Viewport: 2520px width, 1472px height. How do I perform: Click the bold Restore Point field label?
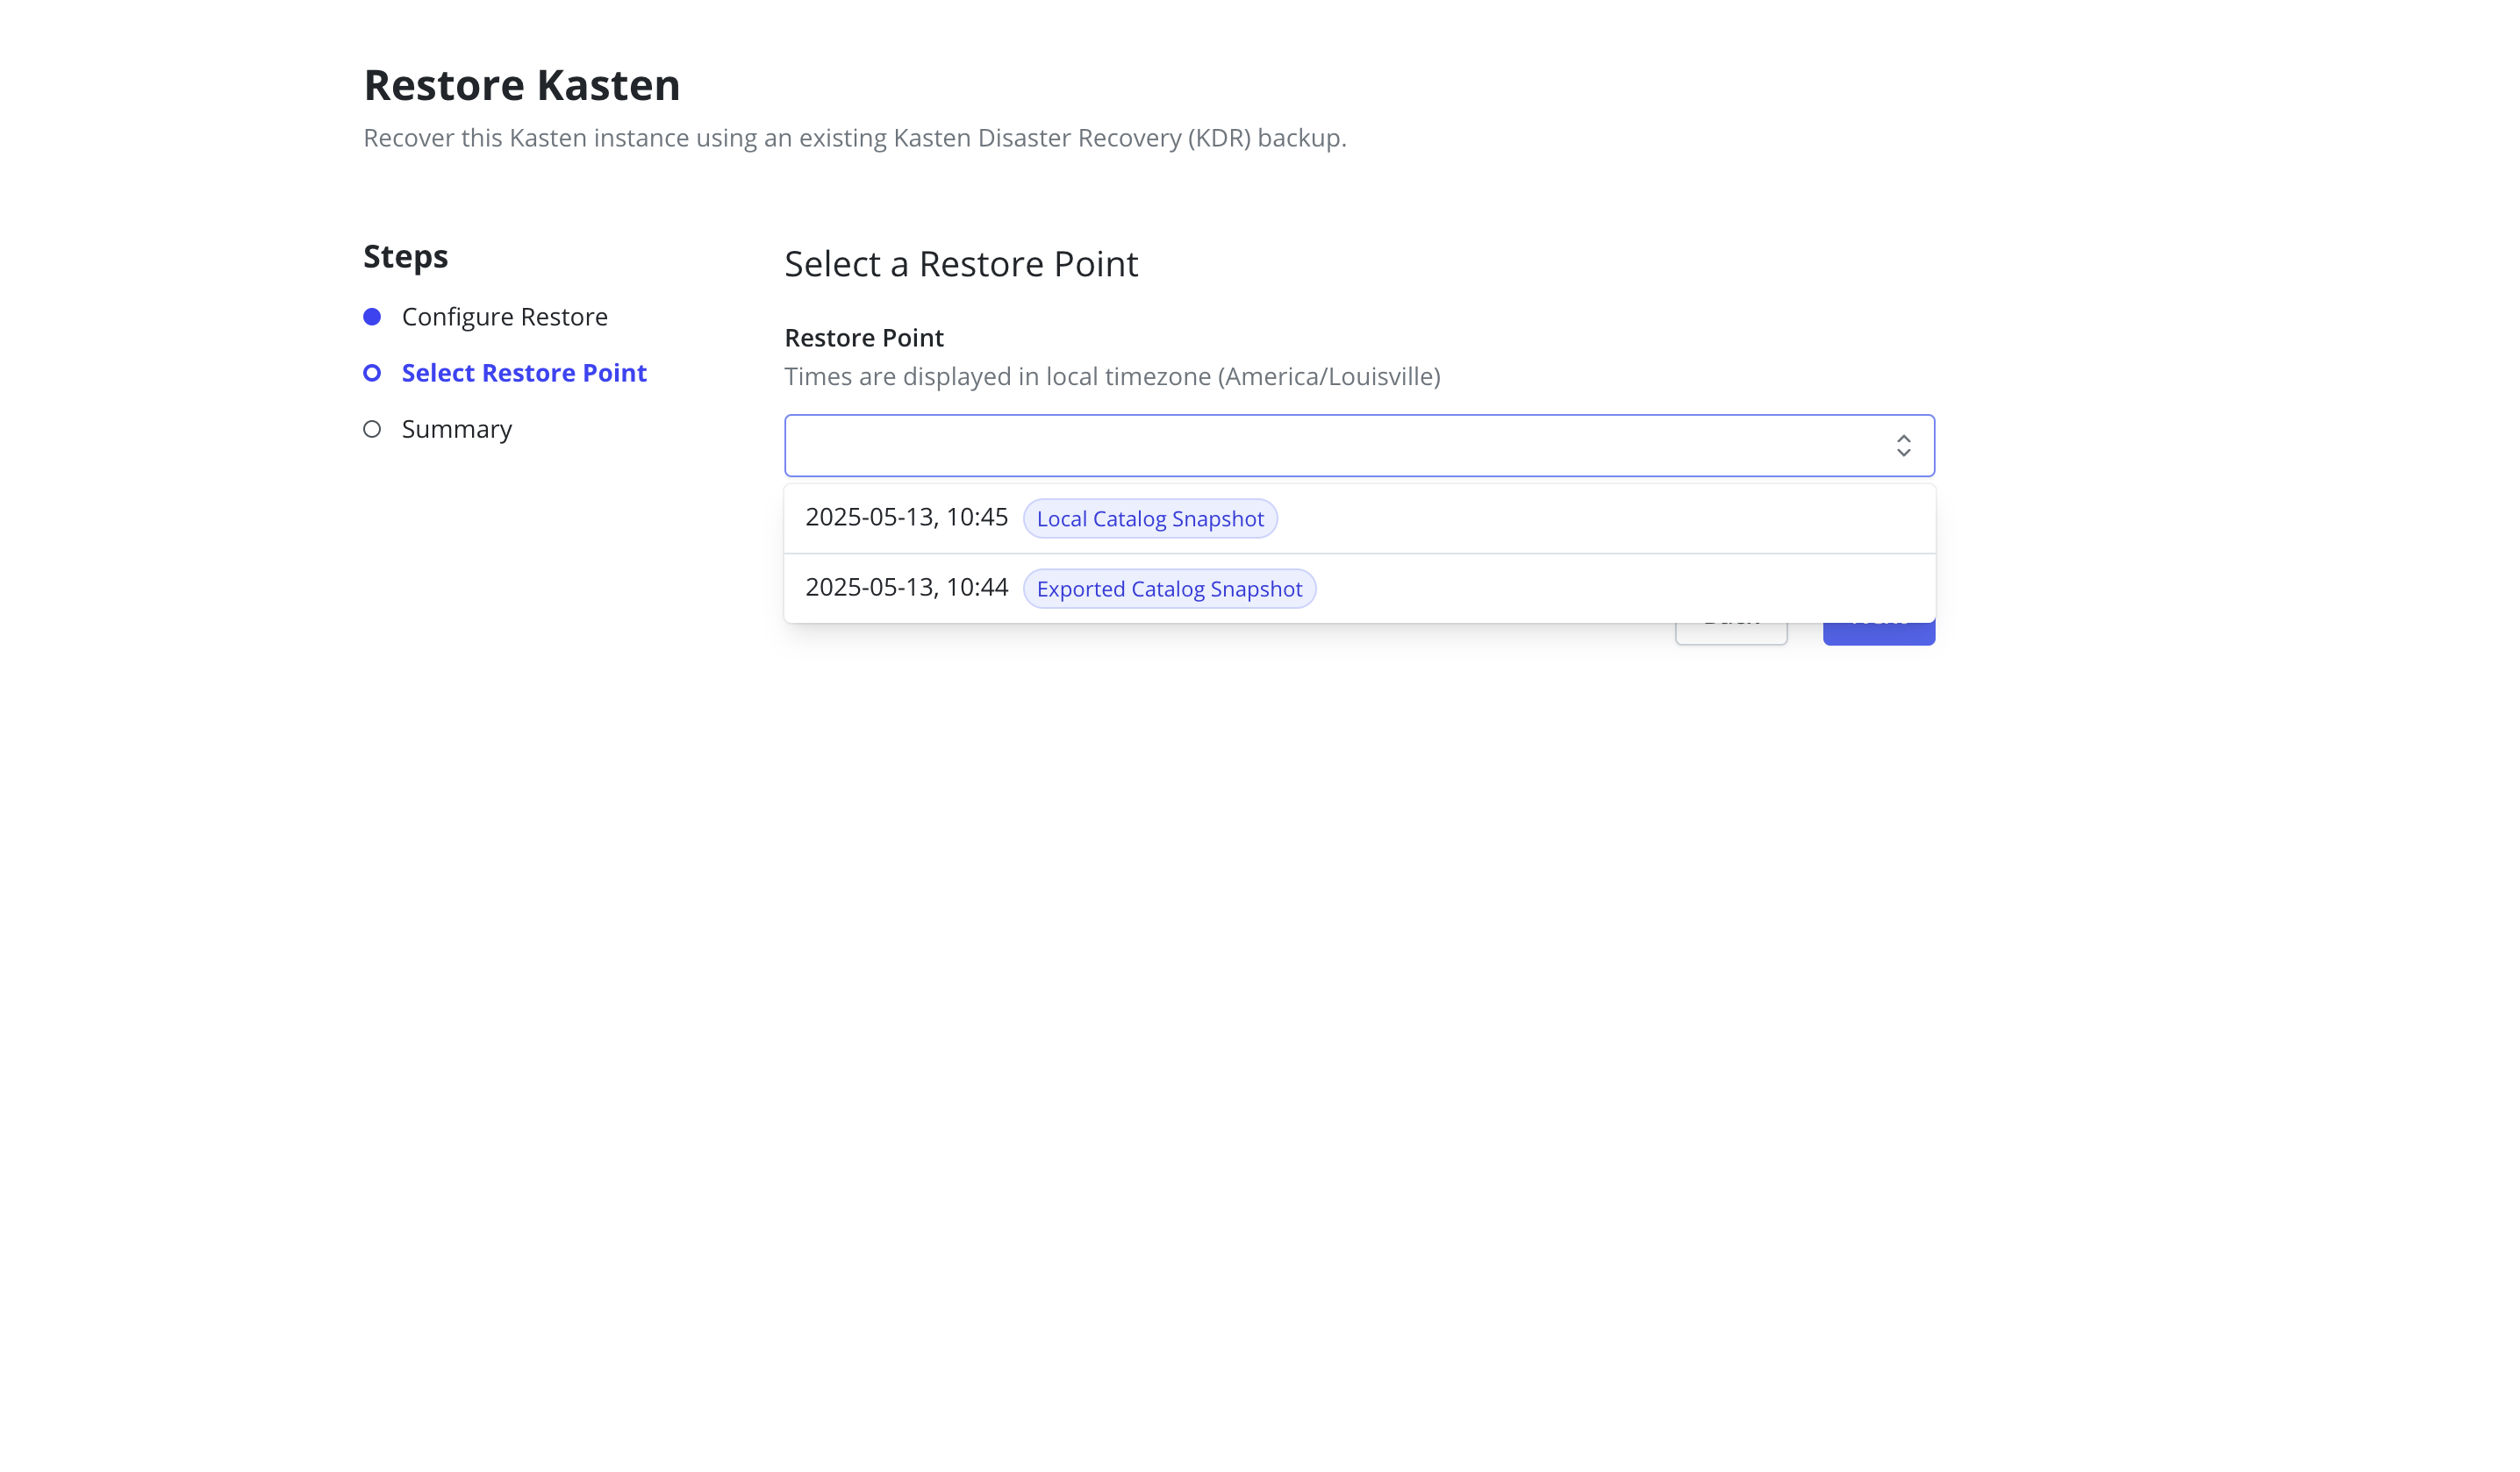point(864,338)
